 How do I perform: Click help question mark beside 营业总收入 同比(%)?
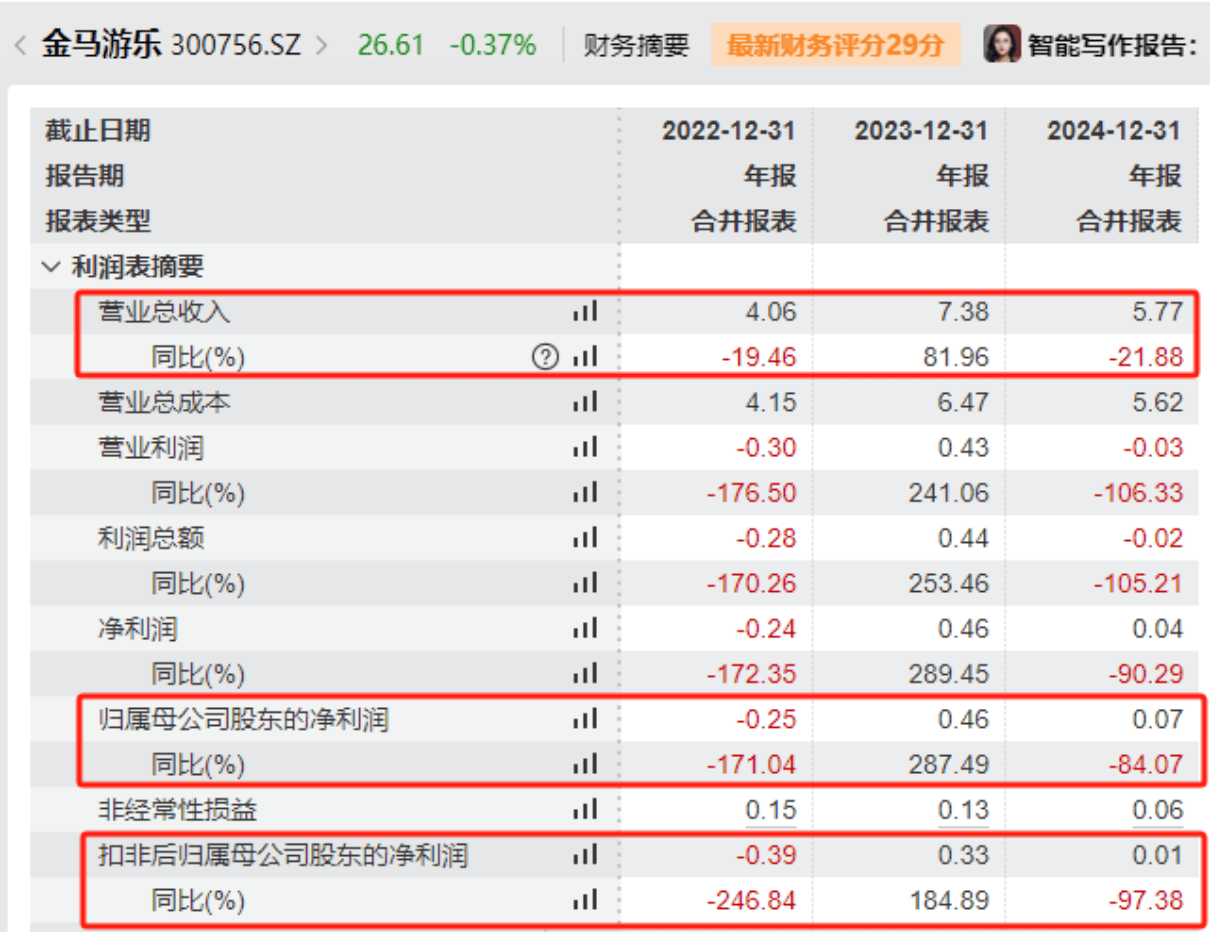tap(545, 357)
